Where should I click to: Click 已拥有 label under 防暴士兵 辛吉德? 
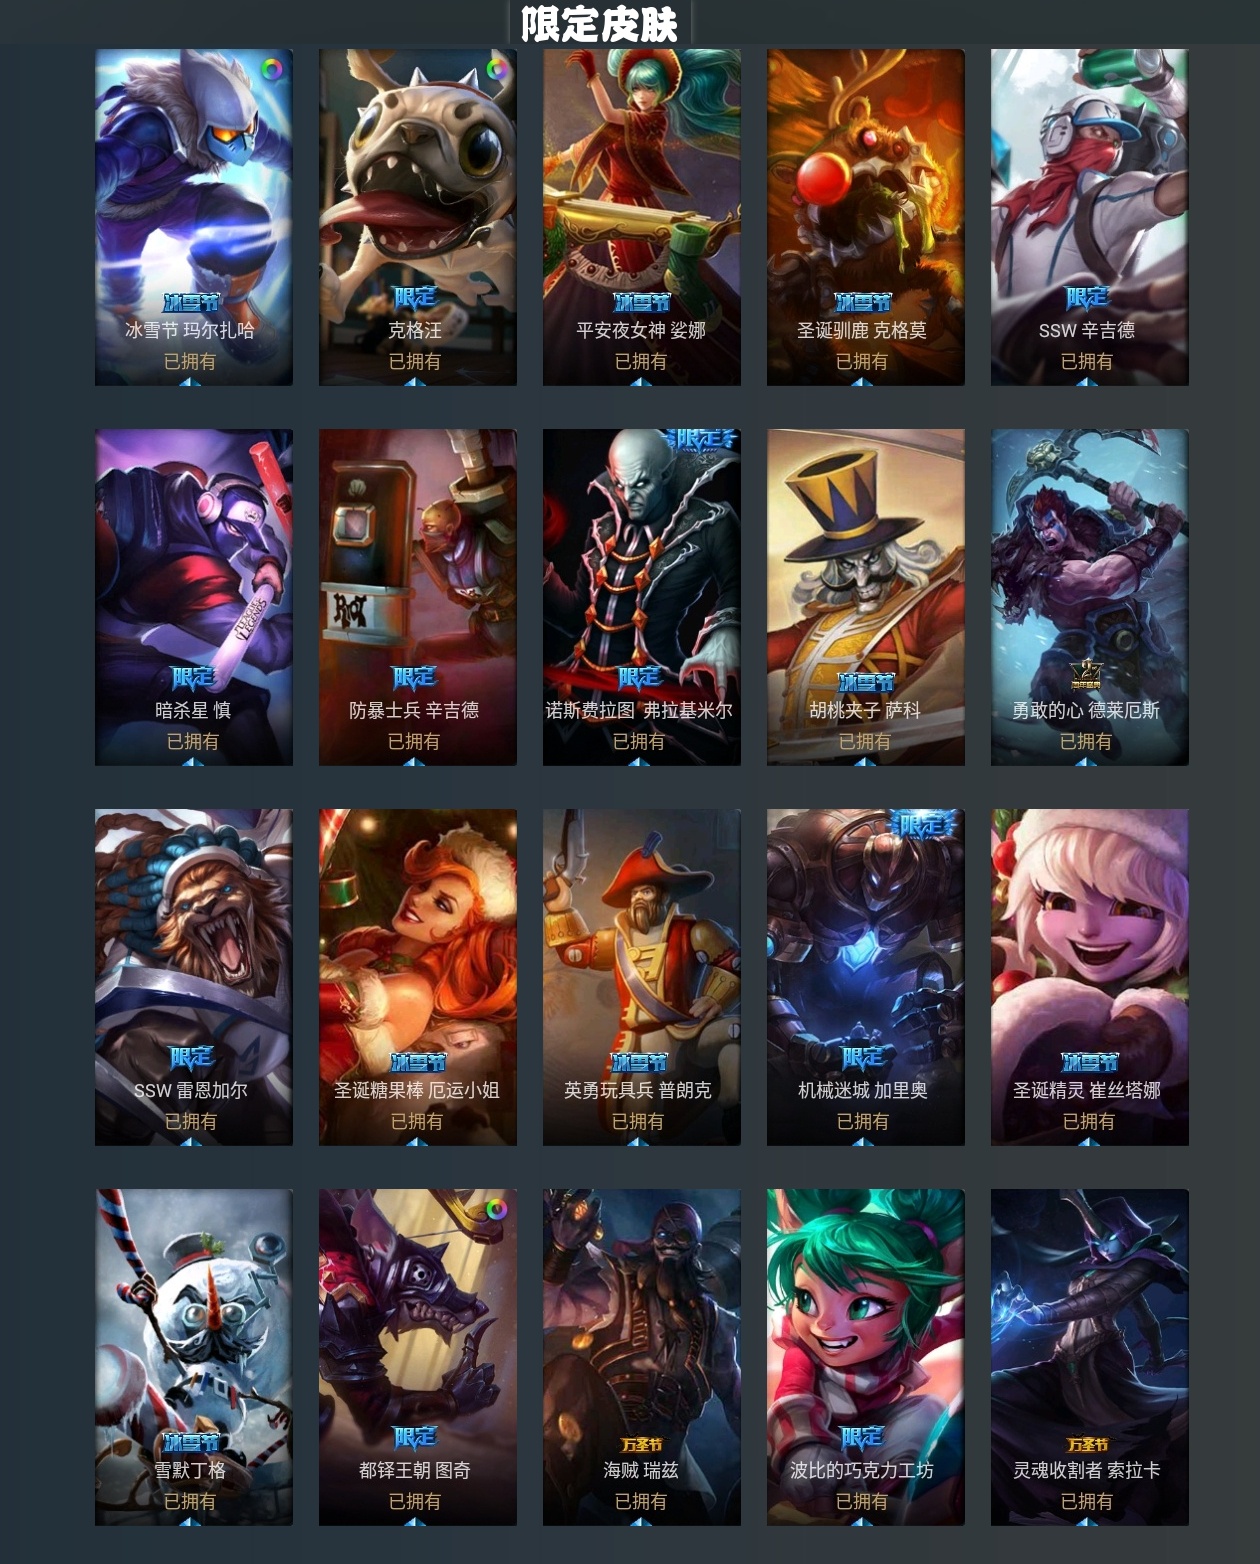click(414, 741)
